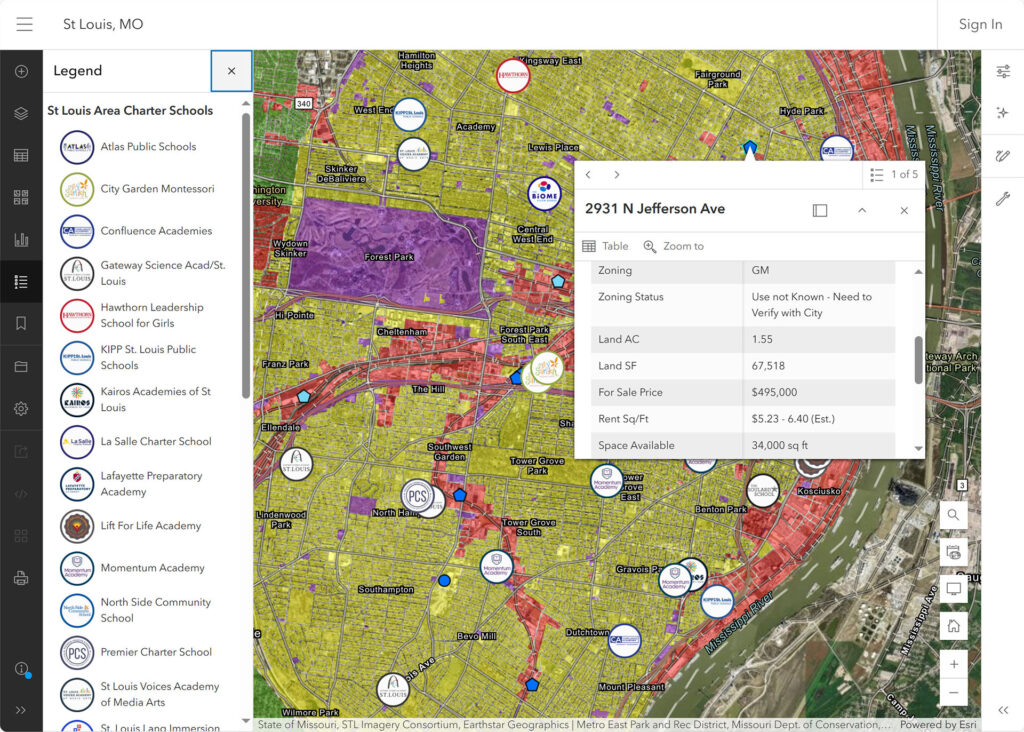Click Zoom to in popup
Viewport: 1024px width, 732px height.
[x=674, y=246]
